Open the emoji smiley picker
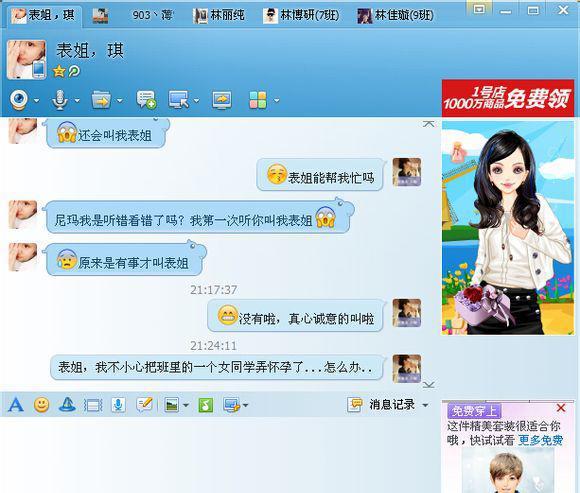This screenshot has width=580, height=493. tap(41, 405)
